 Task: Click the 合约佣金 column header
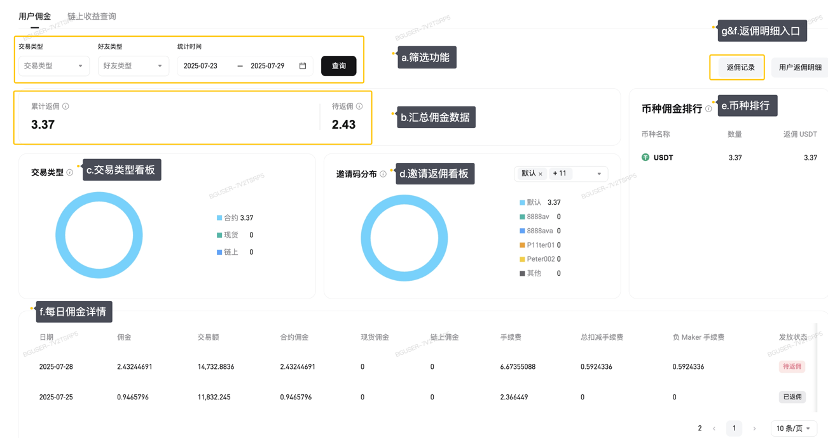(x=294, y=337)
